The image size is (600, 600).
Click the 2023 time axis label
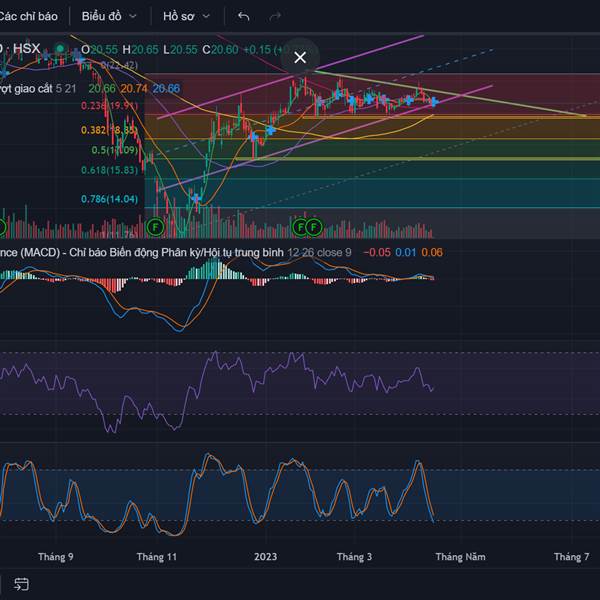[266, 557]
